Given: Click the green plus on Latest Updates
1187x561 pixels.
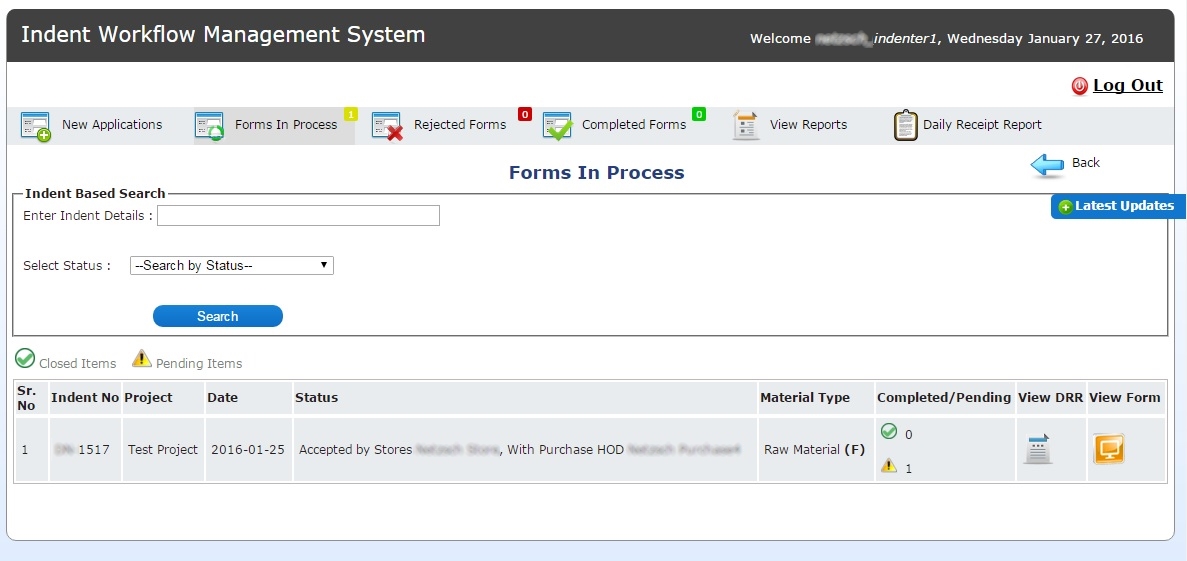Looking at the screenshot, I should (1065, 207).
